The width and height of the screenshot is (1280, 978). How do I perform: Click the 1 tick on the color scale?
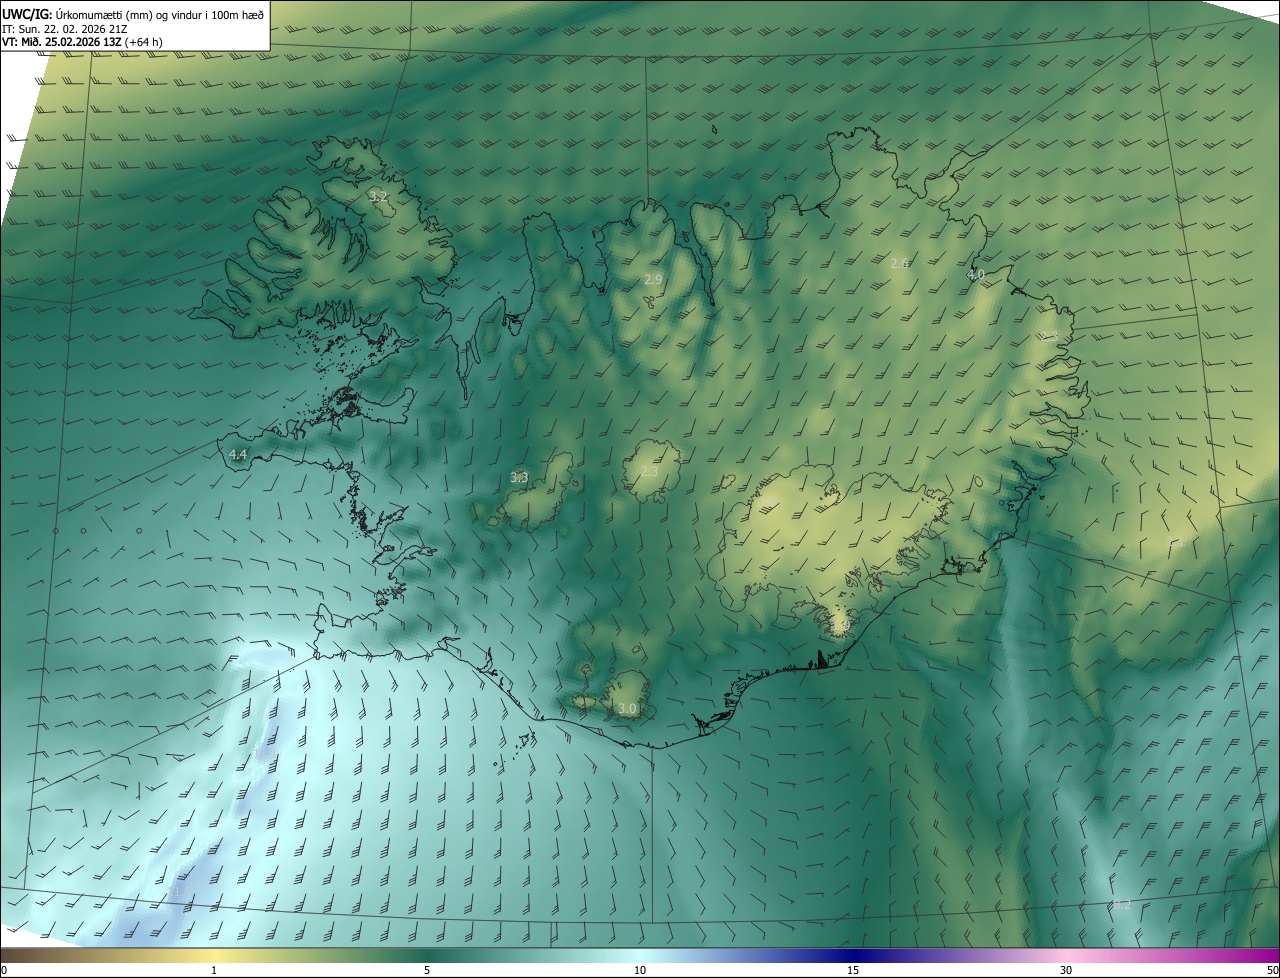(x=214, y=970)
